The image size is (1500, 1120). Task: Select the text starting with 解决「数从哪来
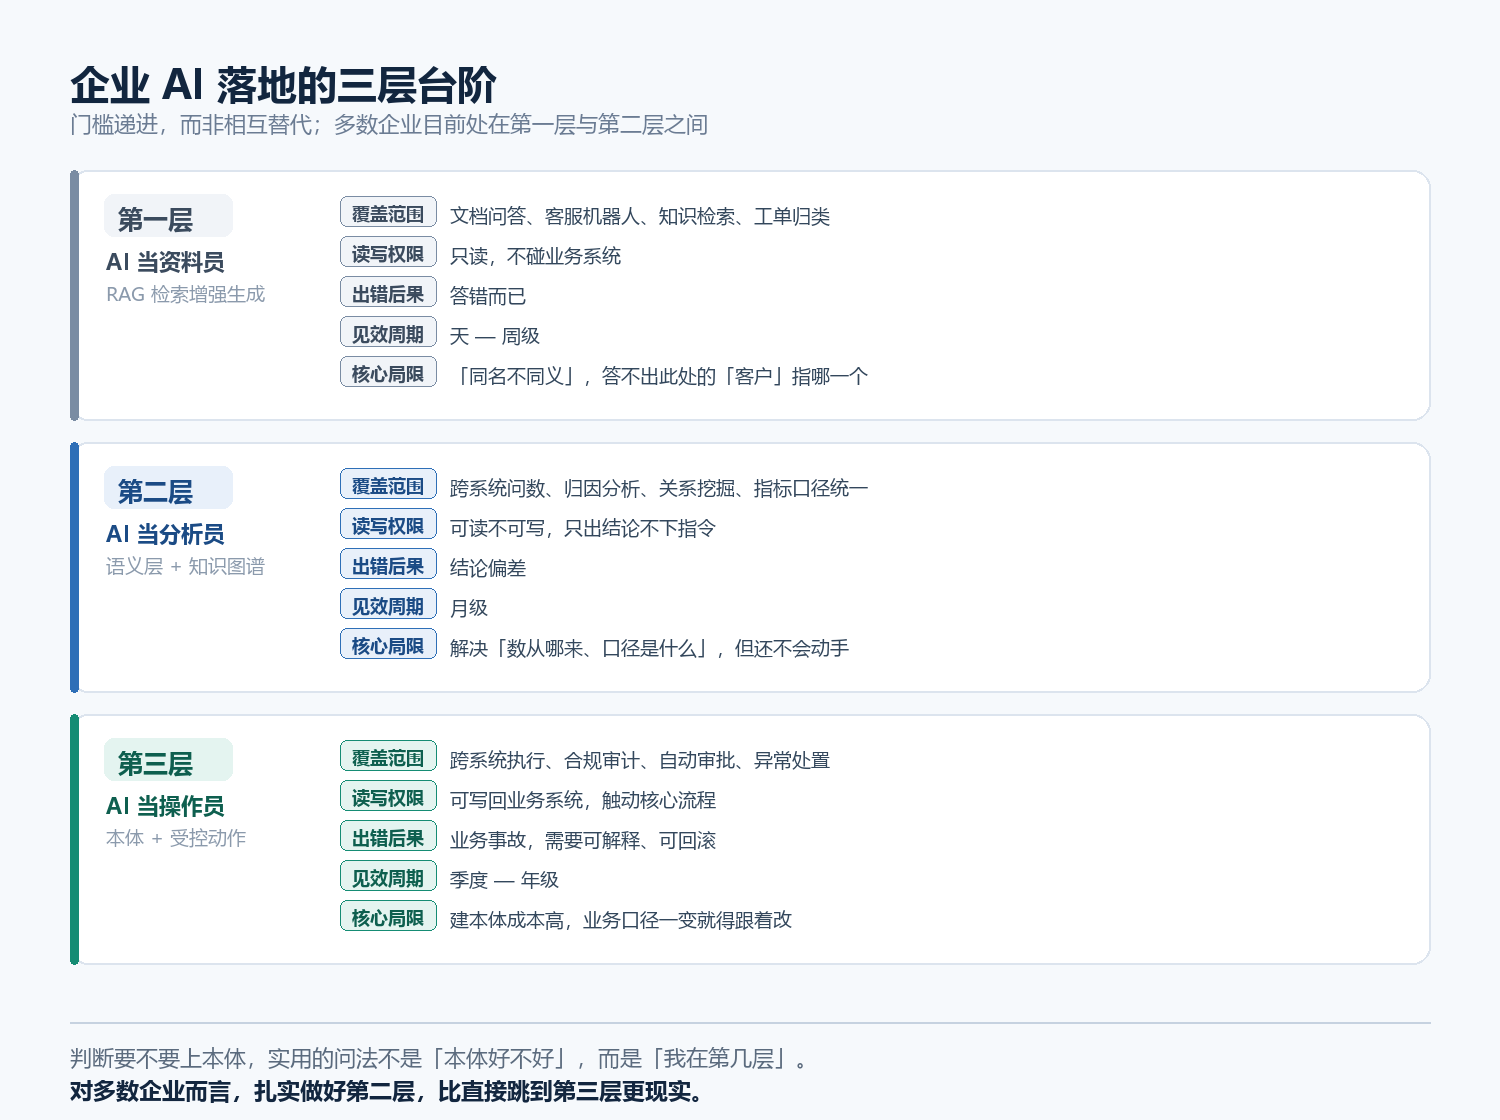[x=650, y=648]
